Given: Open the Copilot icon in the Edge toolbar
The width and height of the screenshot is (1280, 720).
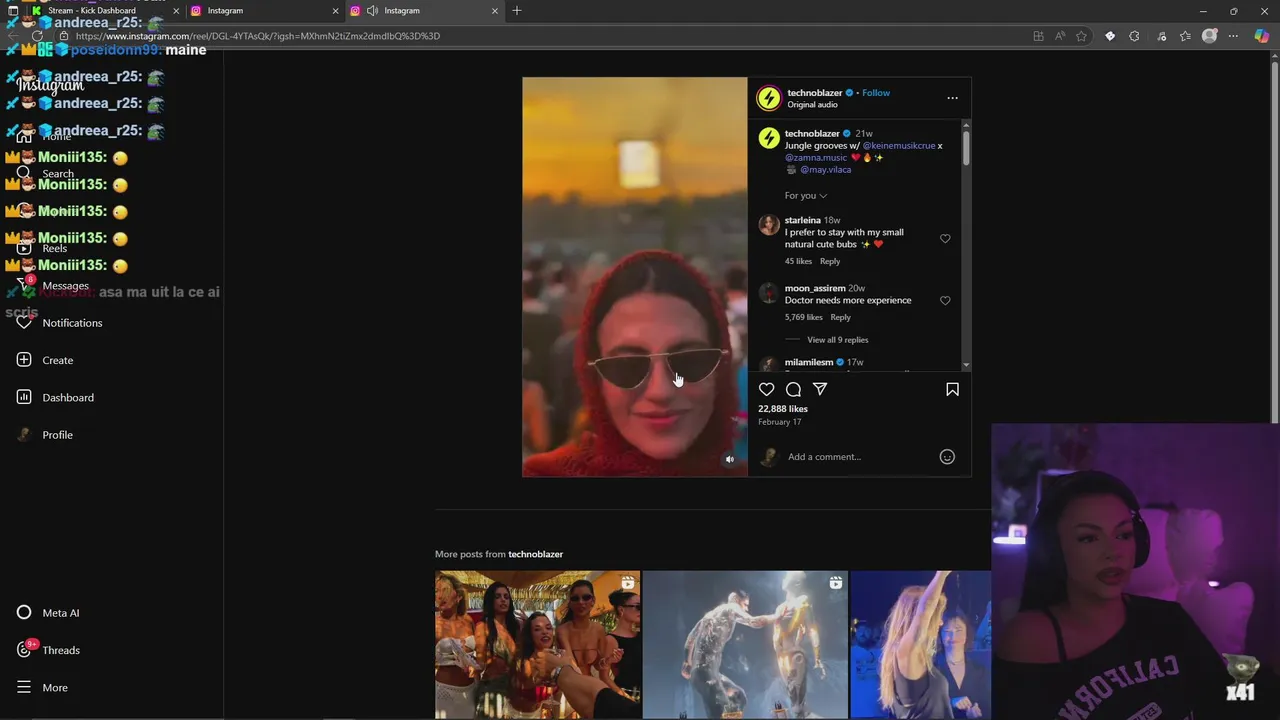Looking at the screenshot, I should [1262, 36].
